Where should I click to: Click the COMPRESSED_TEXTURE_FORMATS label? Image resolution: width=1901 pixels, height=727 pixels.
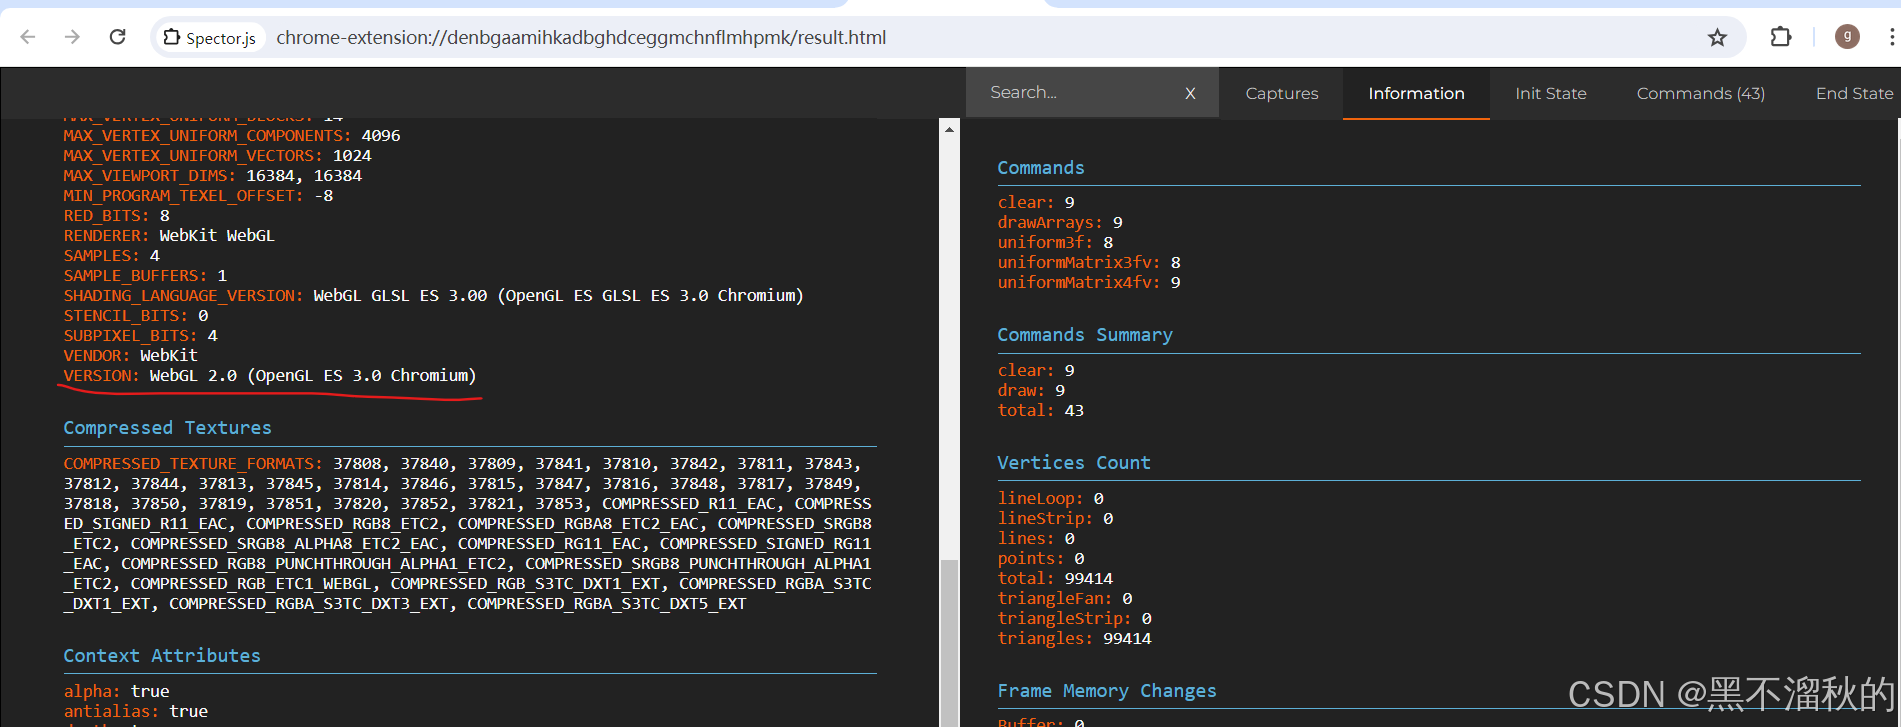click(x=193, y=464)
